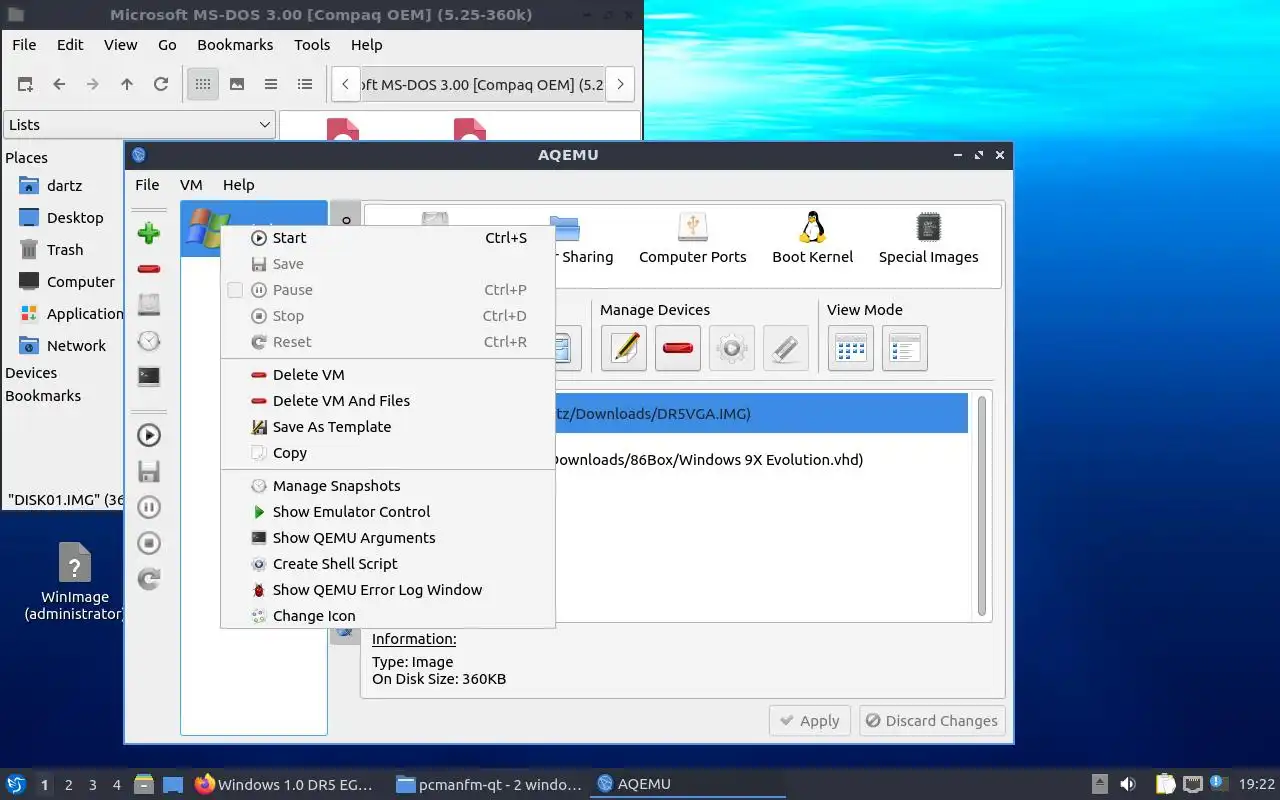Switch file manager to compact view
This screenshot has width=1280, height=800.
[x=271, y=85]
